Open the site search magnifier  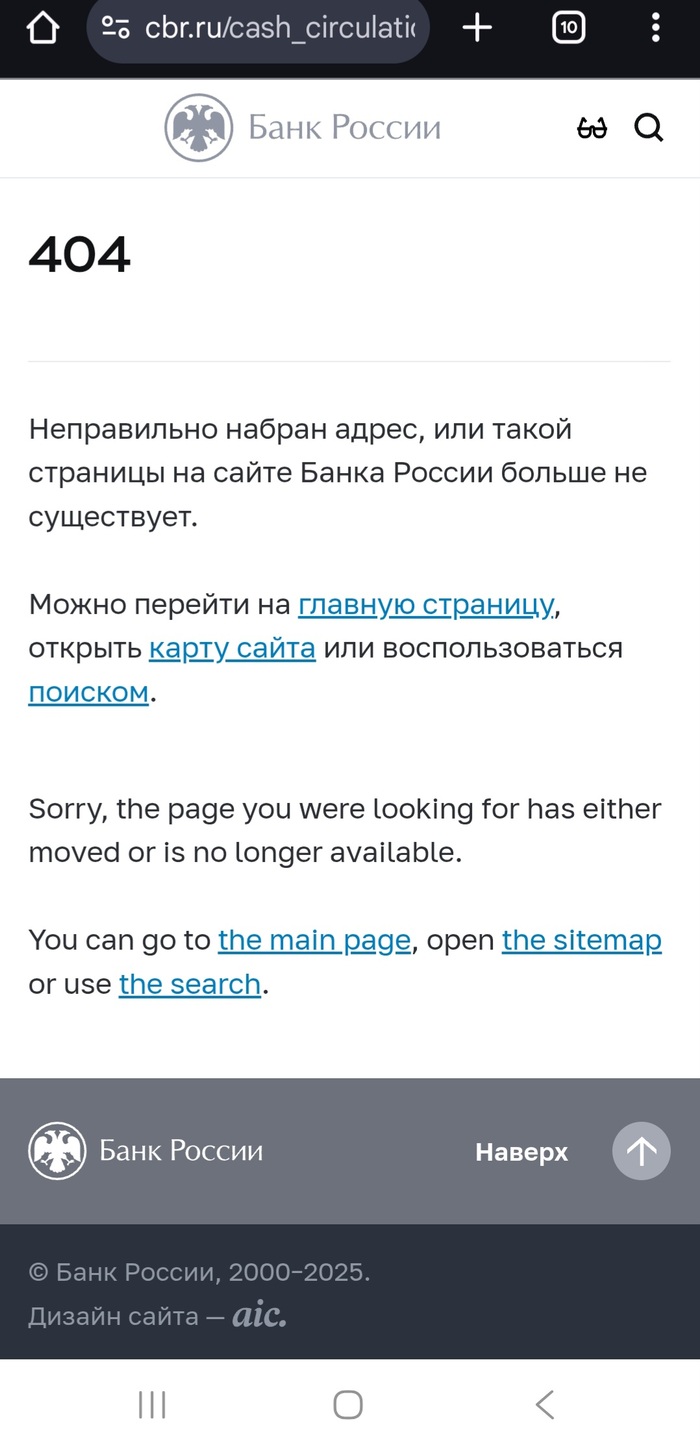point(649,128)
